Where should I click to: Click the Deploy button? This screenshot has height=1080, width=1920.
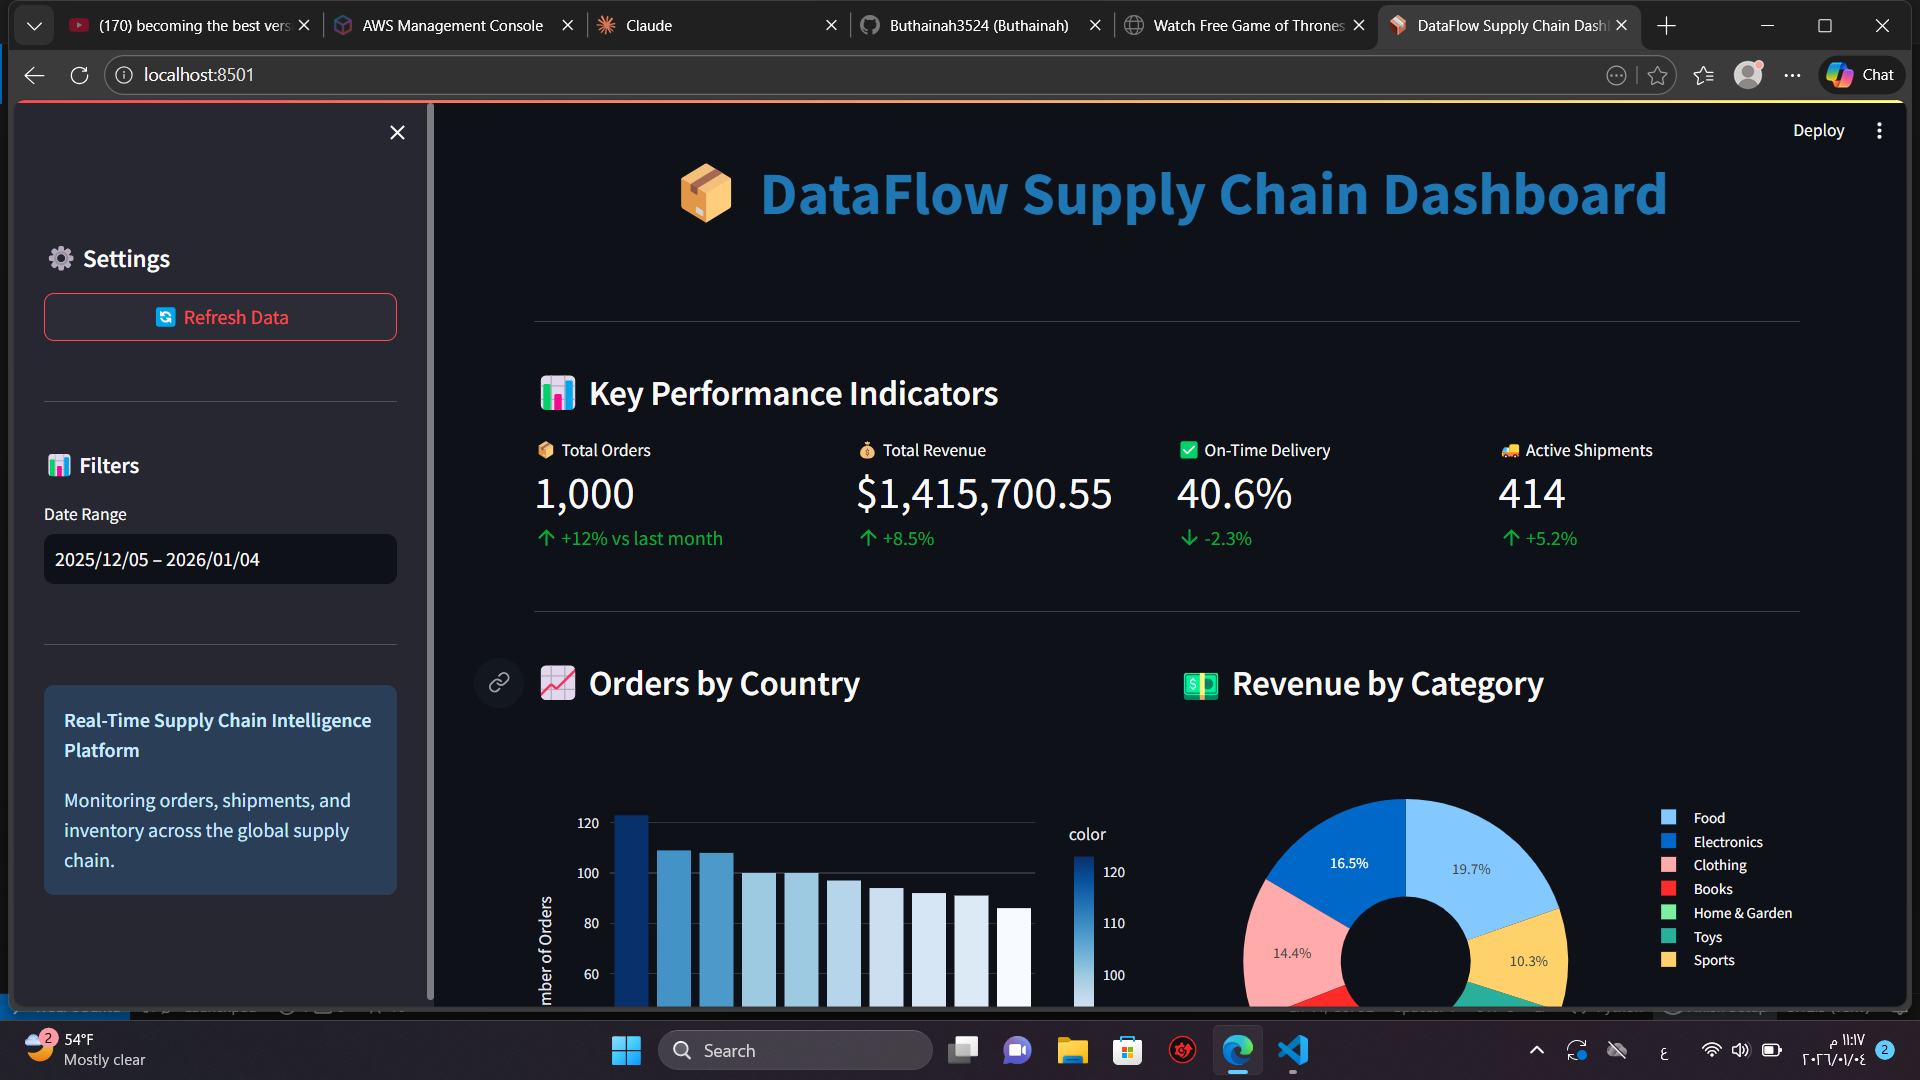(1818, 130)
